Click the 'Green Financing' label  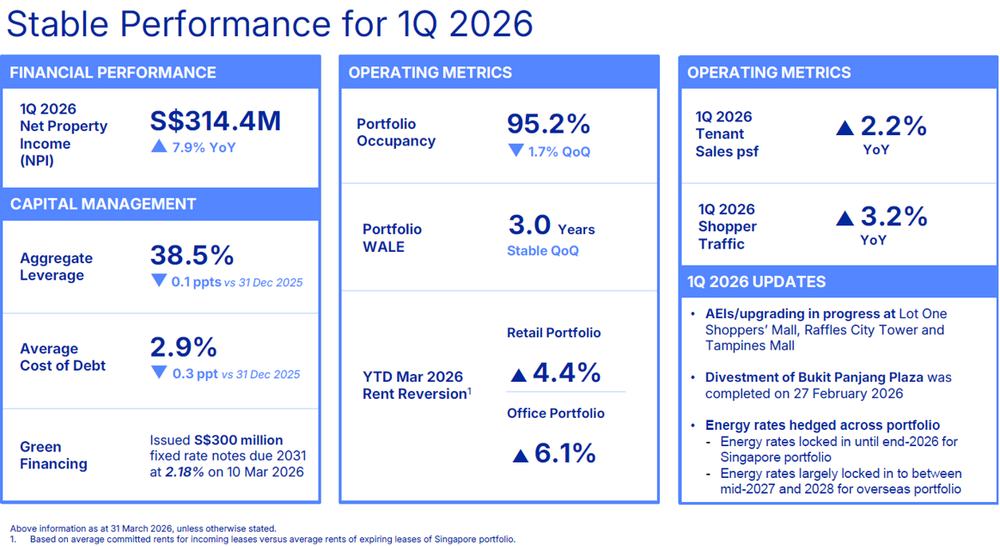[54, 455]
